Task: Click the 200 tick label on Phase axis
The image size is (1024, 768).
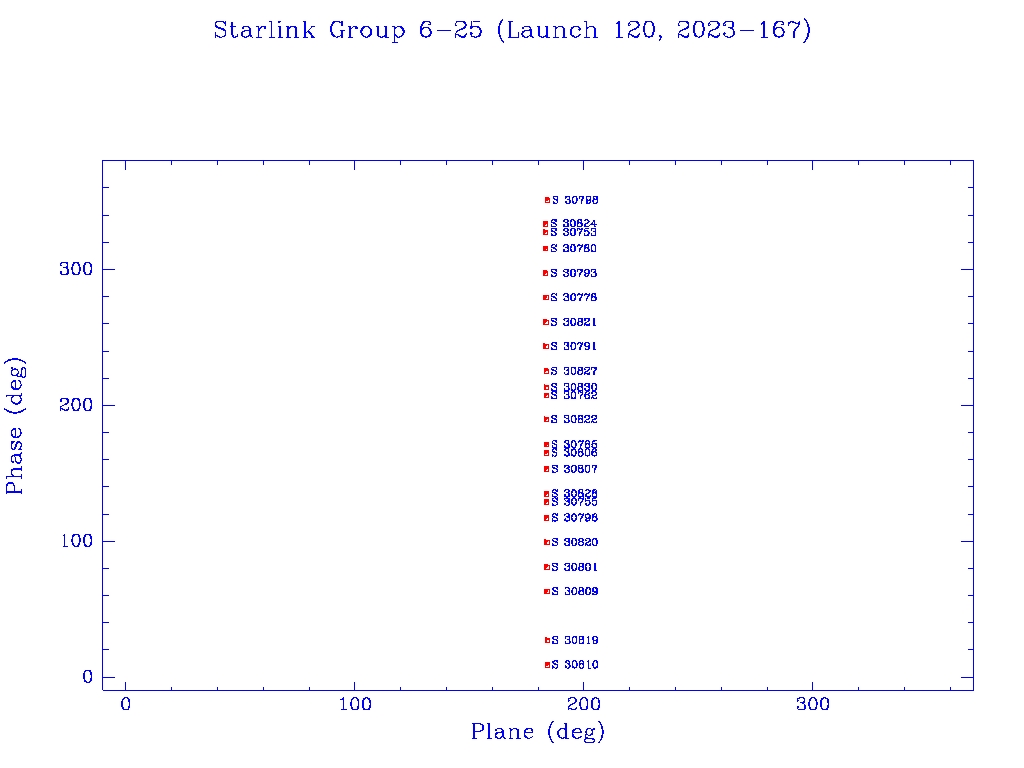Action: click(76, 405)
